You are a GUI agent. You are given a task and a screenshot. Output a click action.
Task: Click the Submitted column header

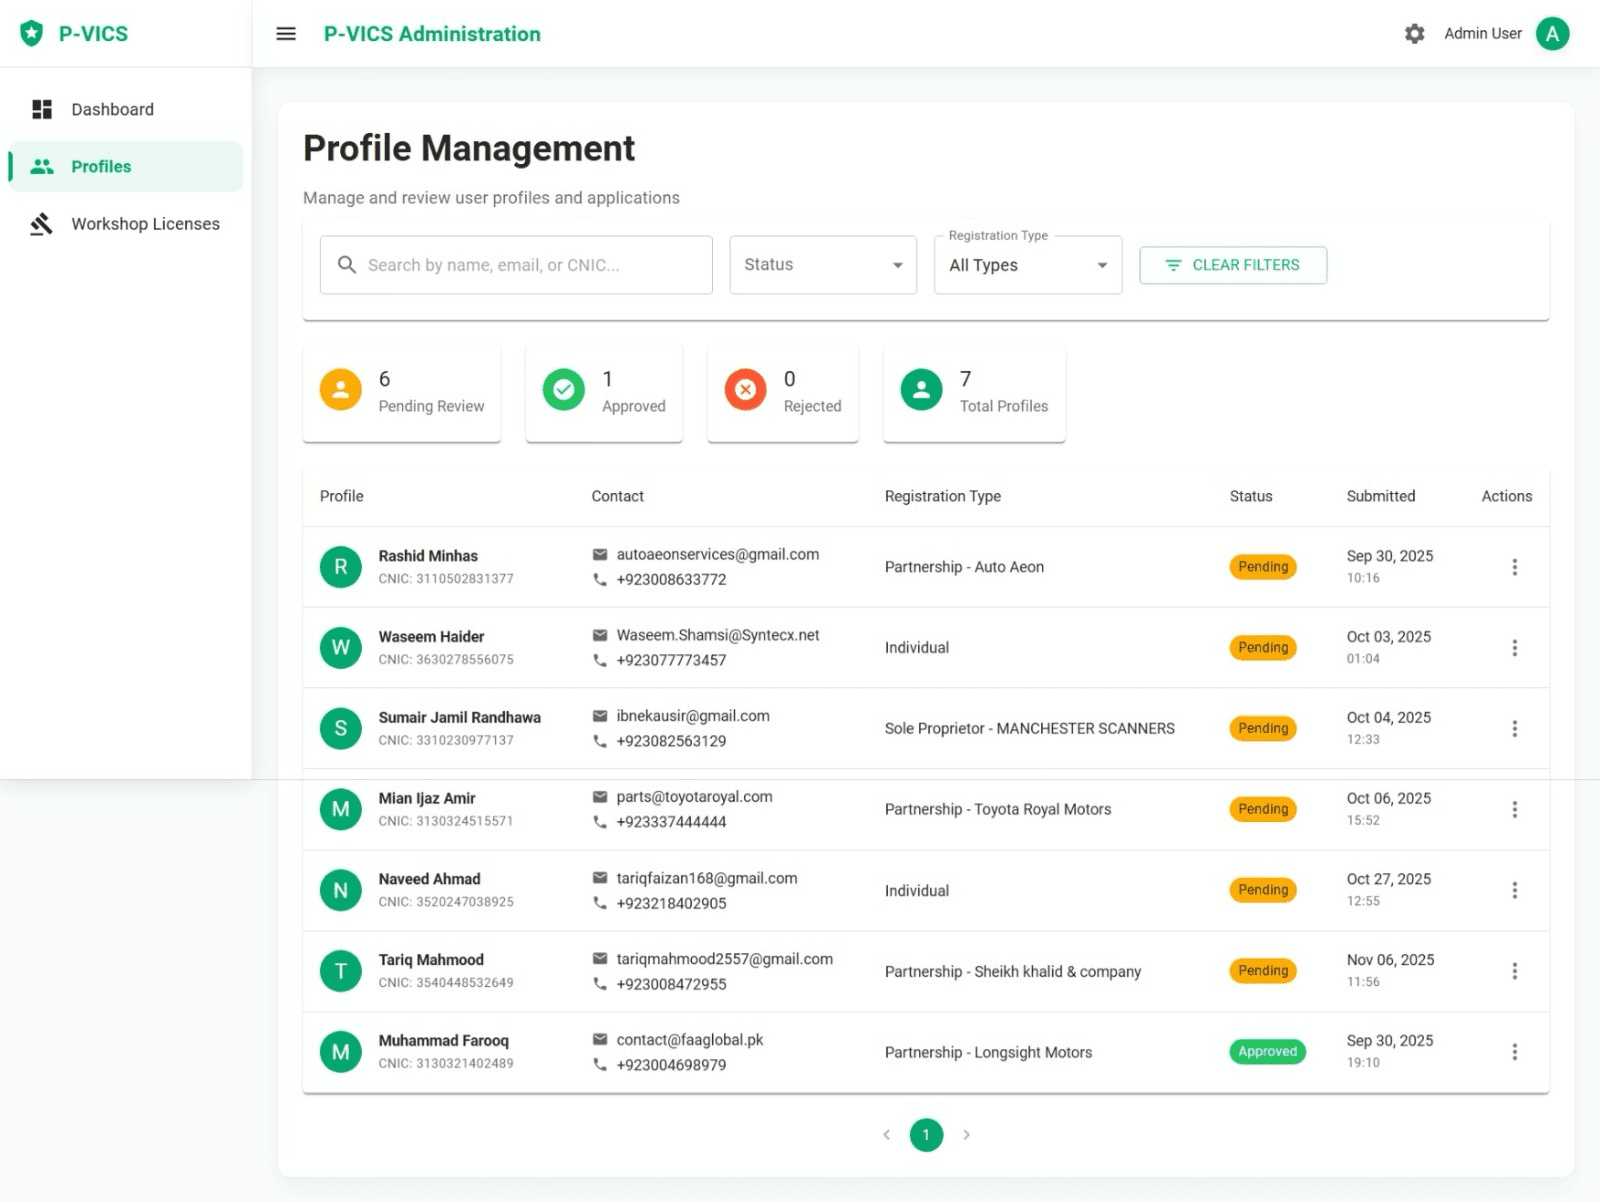pos(1381,496)
